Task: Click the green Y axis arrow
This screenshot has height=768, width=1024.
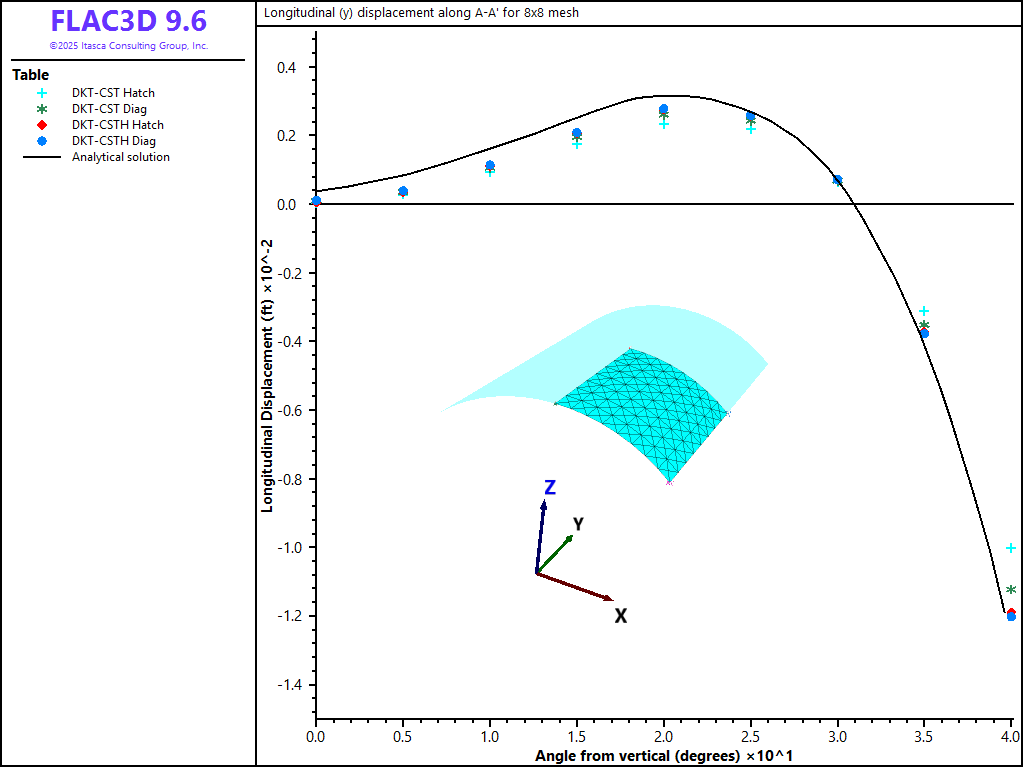Action: click(x=556, y=553)
